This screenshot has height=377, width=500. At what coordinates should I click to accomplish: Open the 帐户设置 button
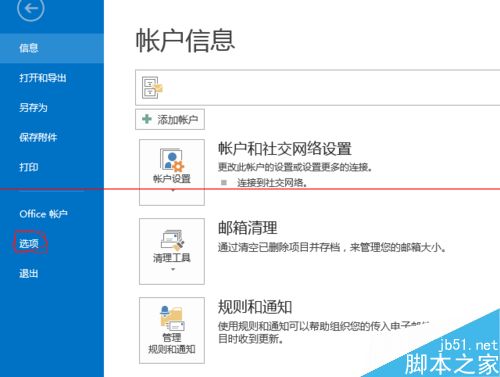click(172, 172)
